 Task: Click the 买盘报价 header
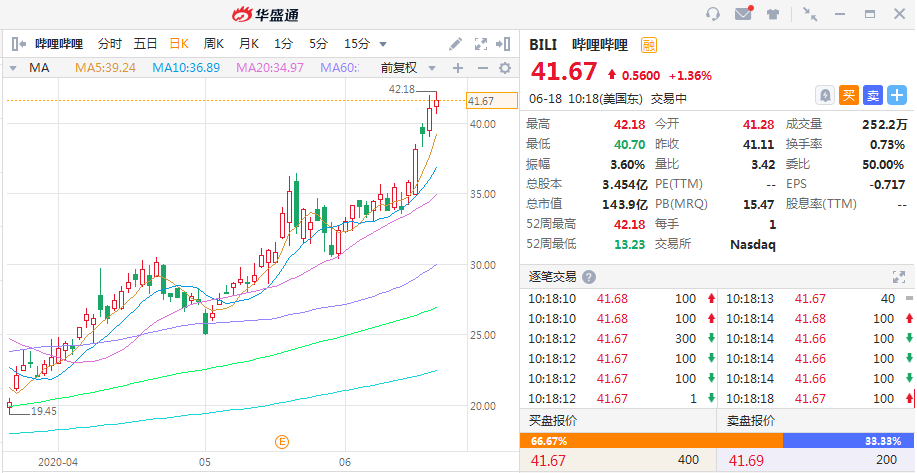coord(553,420)
